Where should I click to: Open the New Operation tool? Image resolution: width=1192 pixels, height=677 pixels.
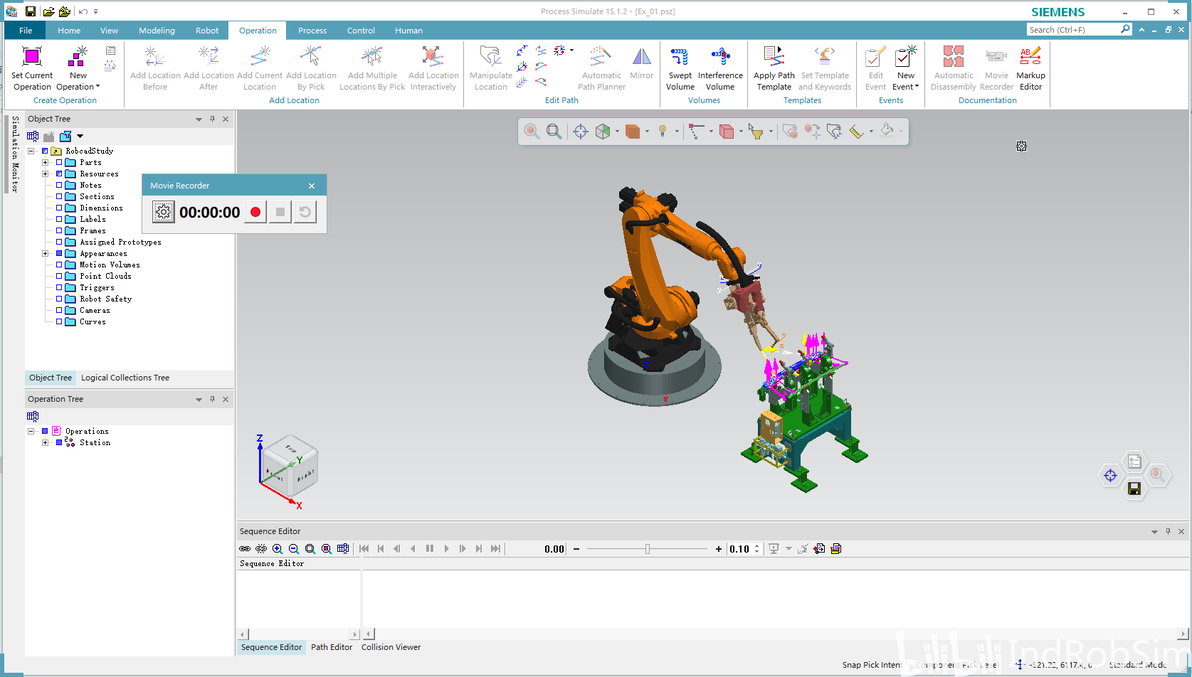tap(78, 68)
